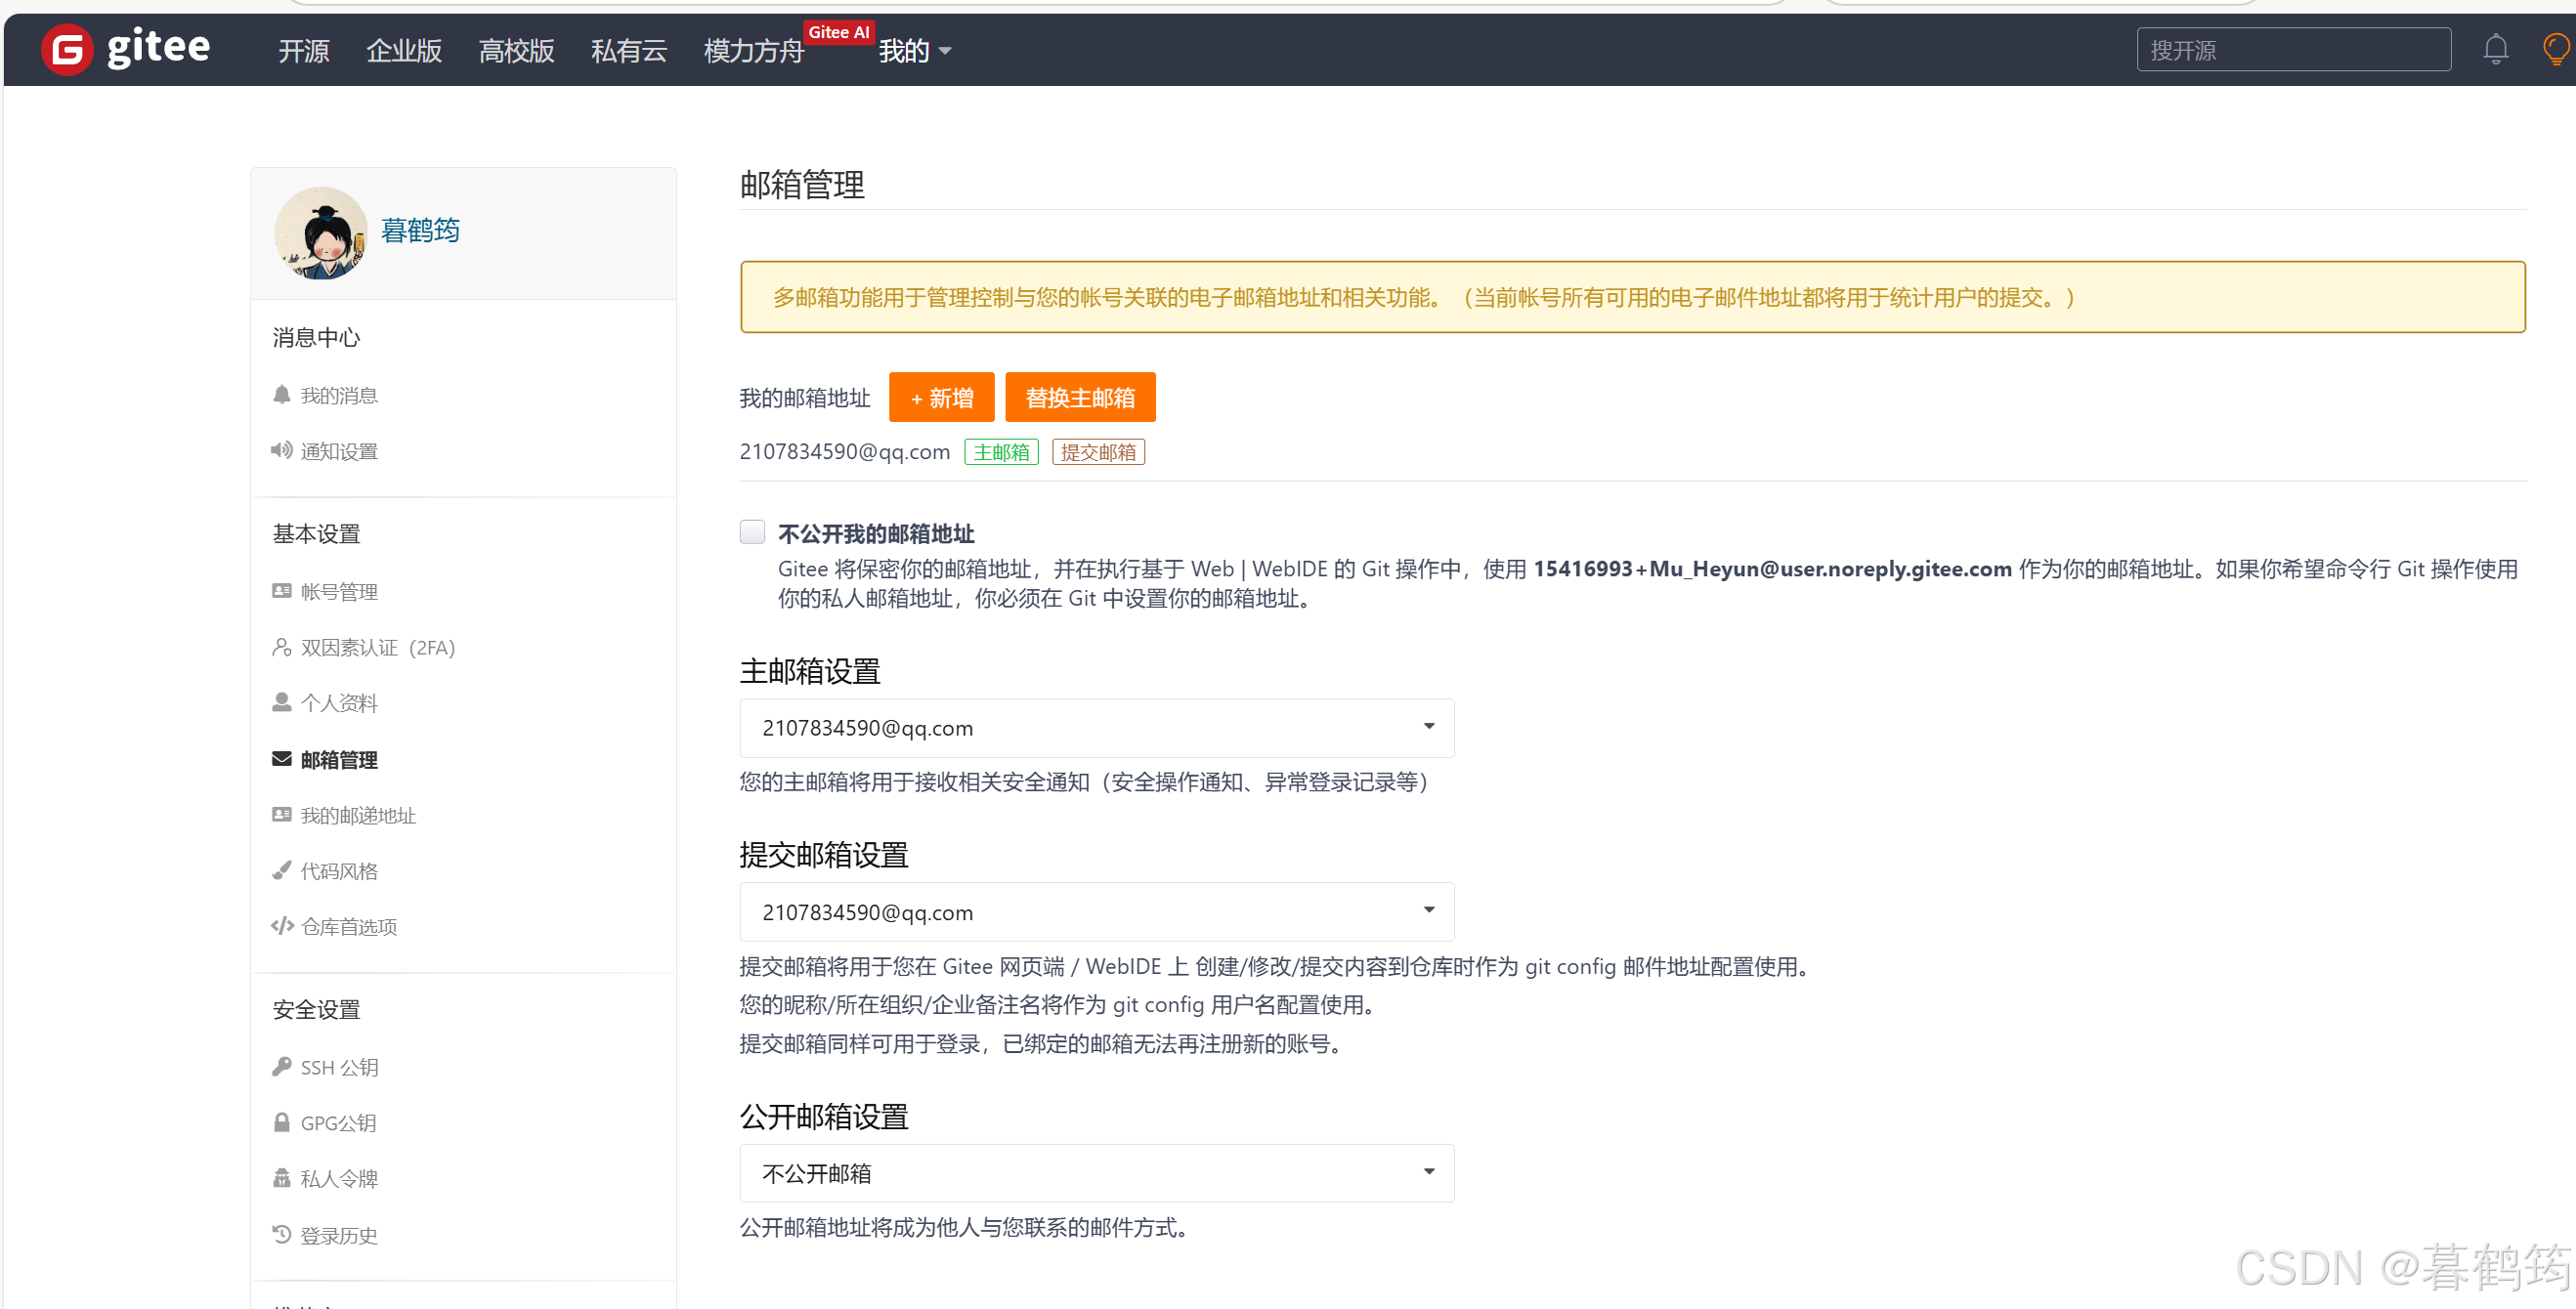Image resolution: width=2576 pixels, height=1309 pixels.
Task: Open the 提交邮箱设置 dropdown
Action: [1096, 911]
